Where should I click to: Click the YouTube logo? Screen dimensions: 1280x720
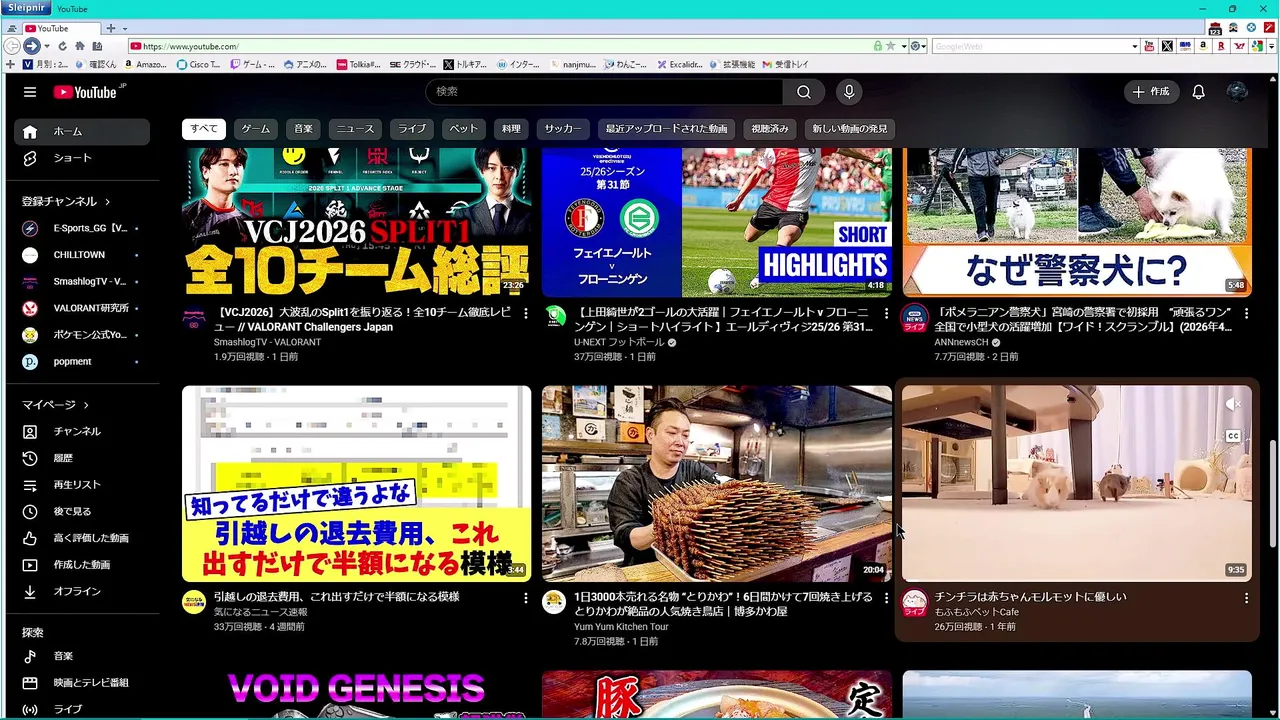89,92
